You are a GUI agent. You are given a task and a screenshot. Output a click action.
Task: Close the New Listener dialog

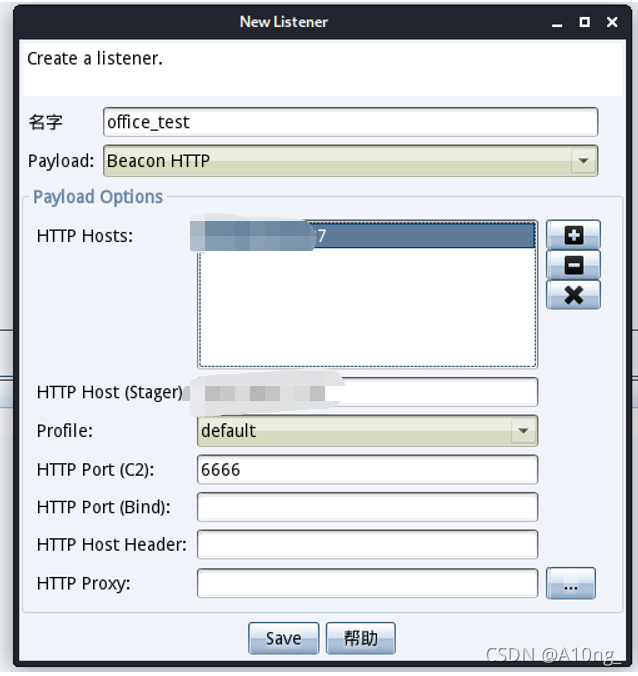[612, 22]
